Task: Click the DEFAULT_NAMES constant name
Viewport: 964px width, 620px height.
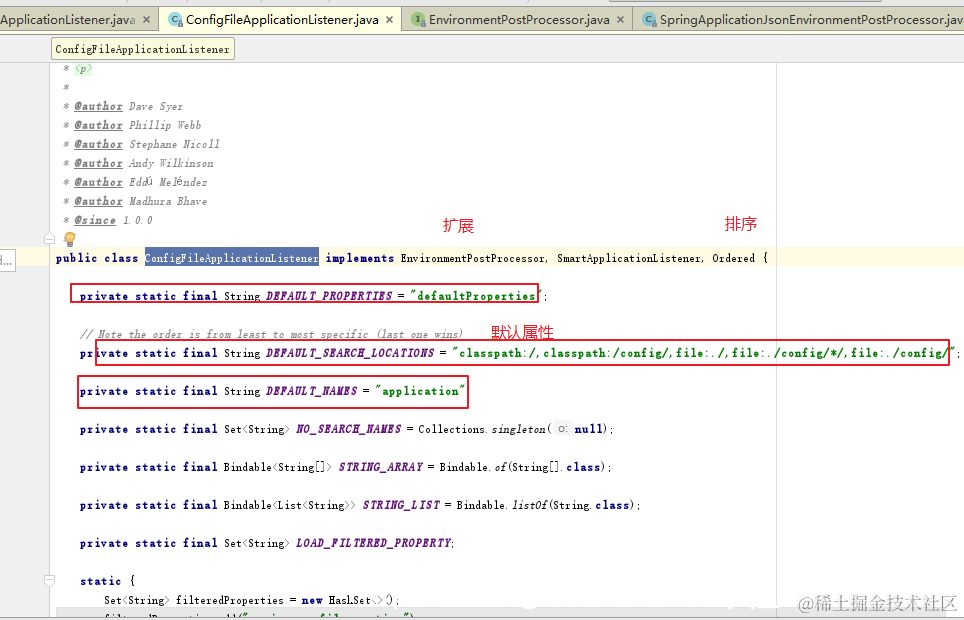Action: [312, 391]
